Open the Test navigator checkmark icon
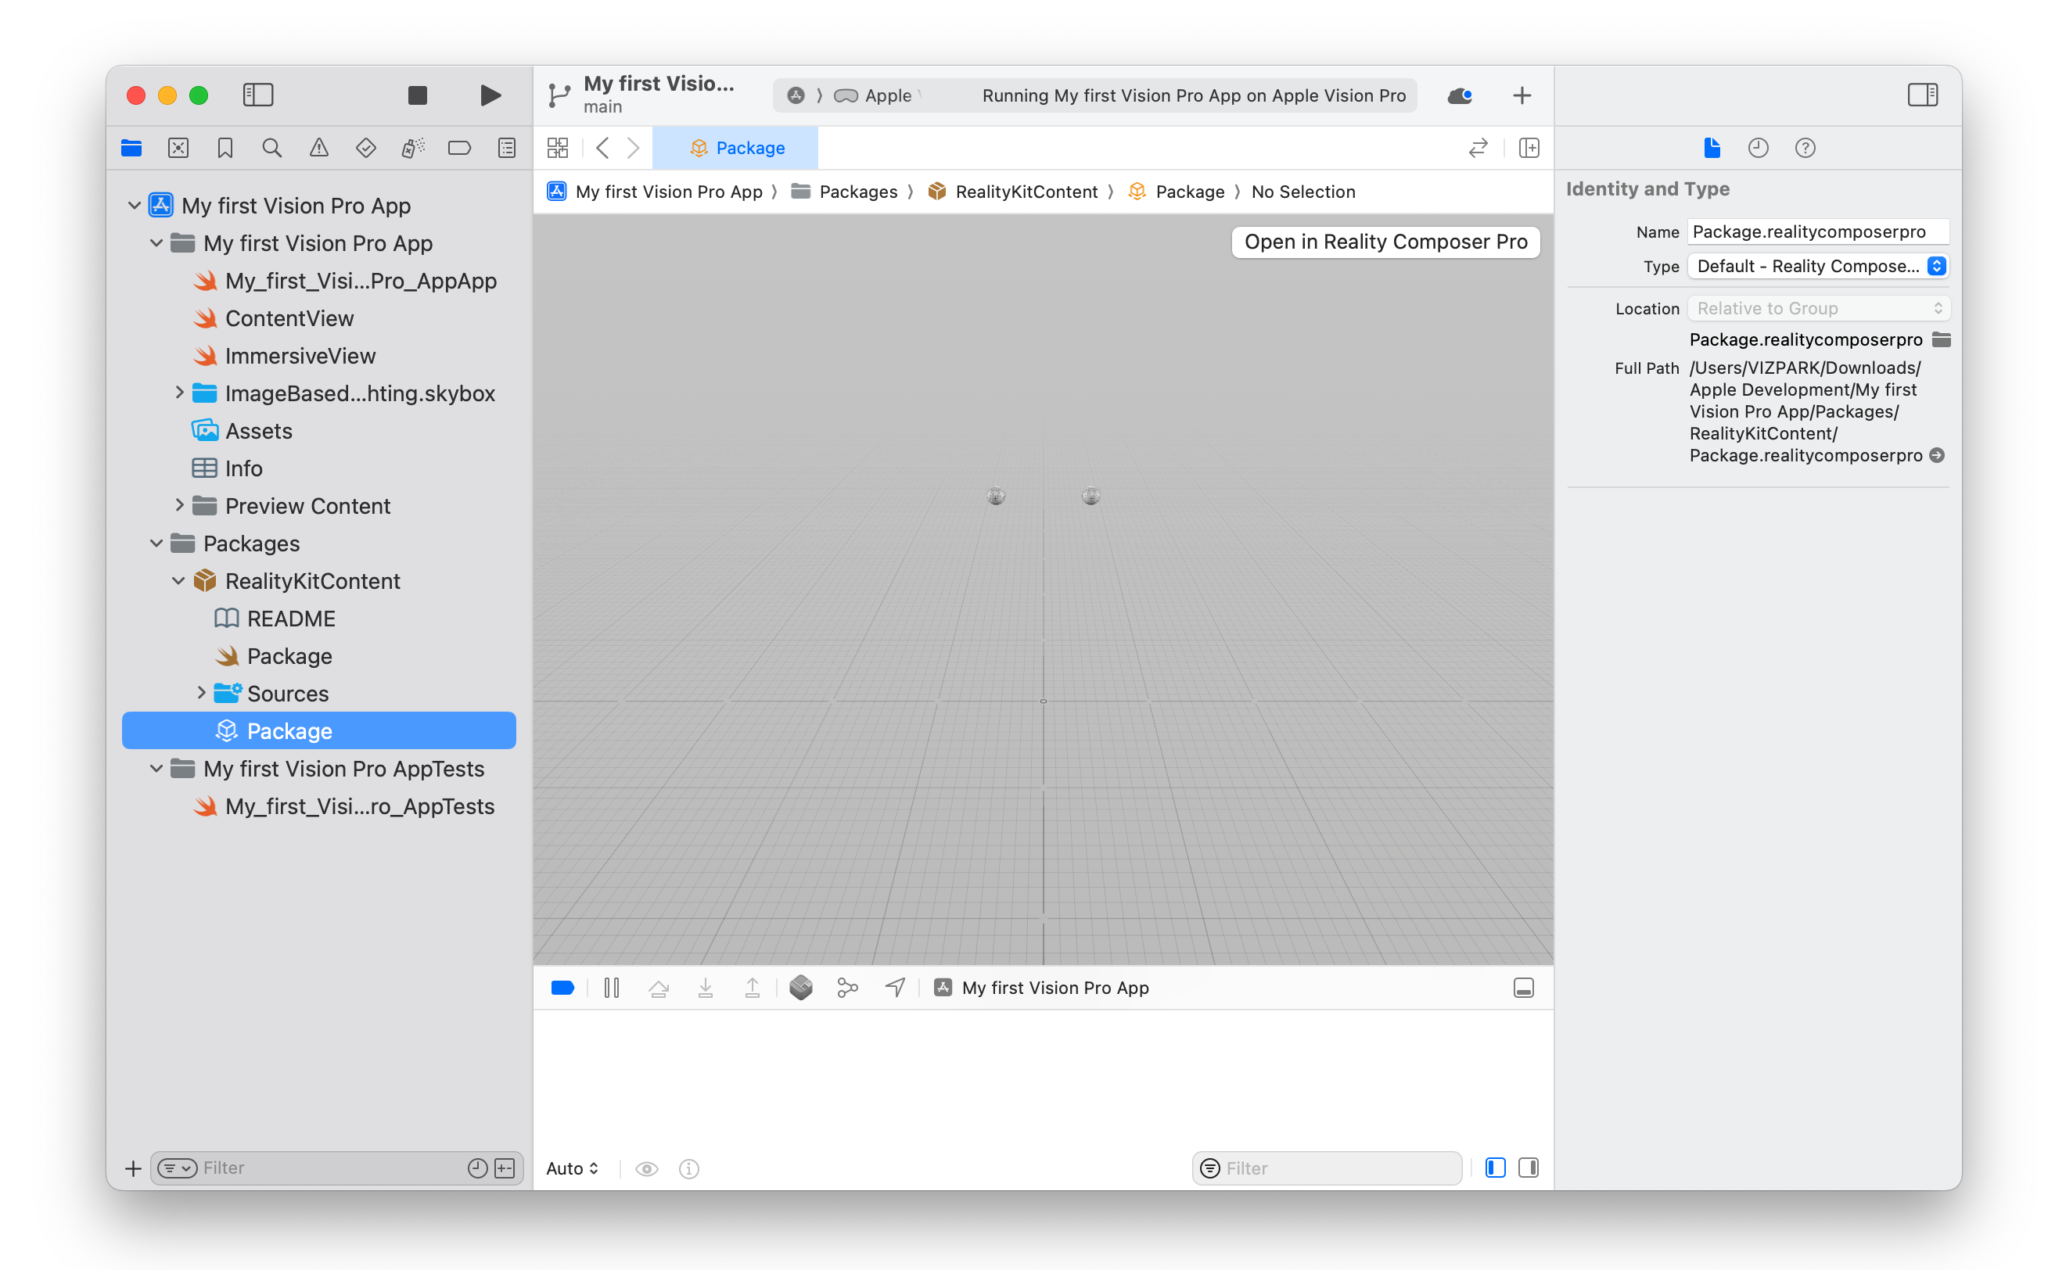The height and width of the screenshot is (1270, 2048). click(x=365, y=147)
